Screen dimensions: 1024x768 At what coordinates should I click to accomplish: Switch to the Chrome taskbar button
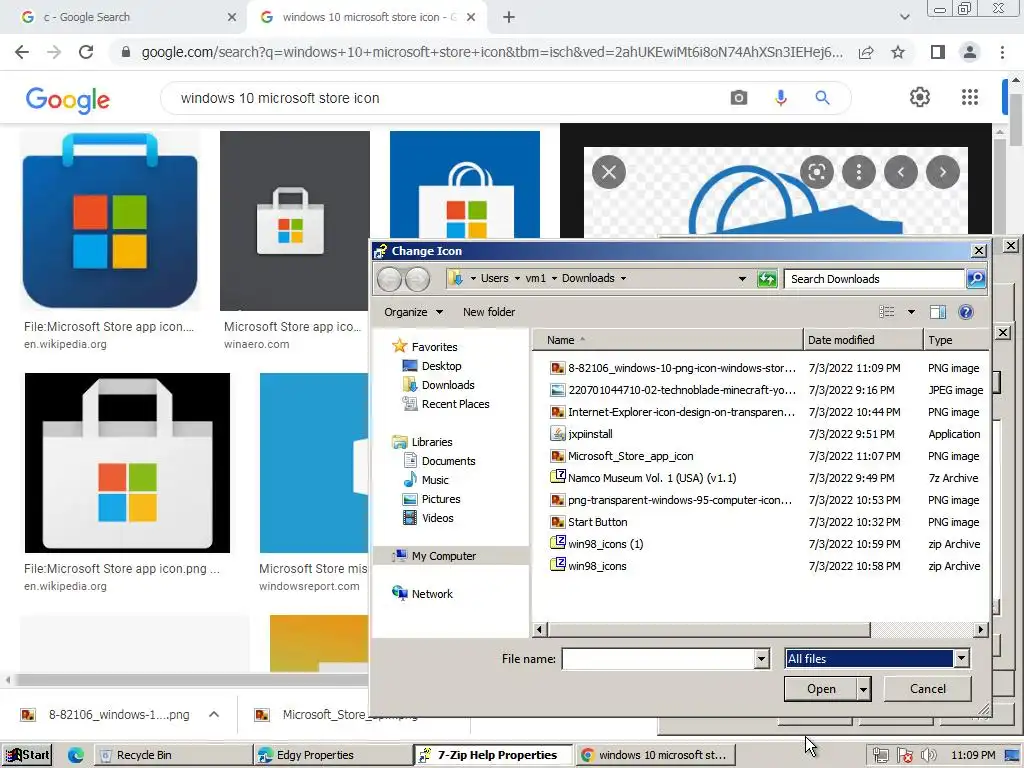click(655, 755)
